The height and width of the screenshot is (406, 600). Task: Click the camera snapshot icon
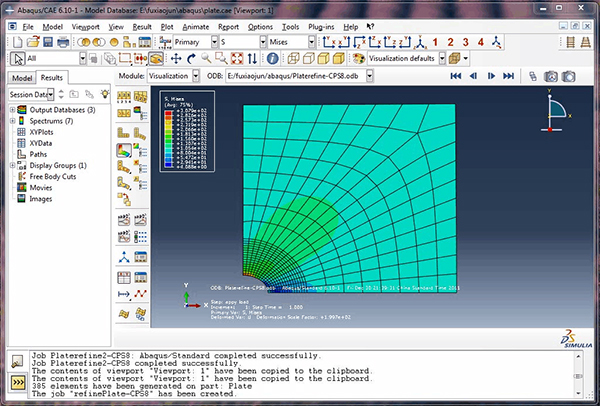[x=567, y=76]
